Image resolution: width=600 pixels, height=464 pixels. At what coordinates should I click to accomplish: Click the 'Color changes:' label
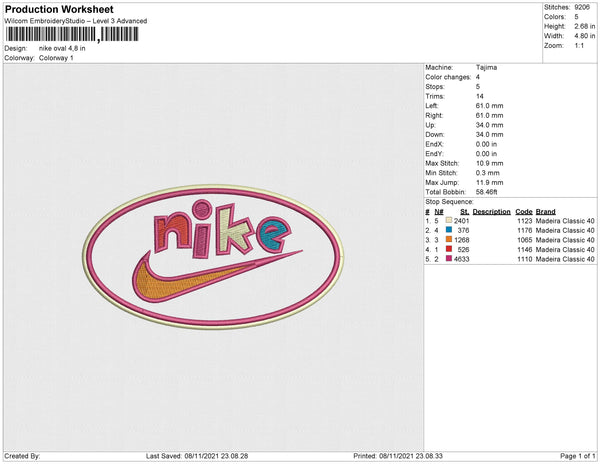pyautogui.click(x=448, y=77)
